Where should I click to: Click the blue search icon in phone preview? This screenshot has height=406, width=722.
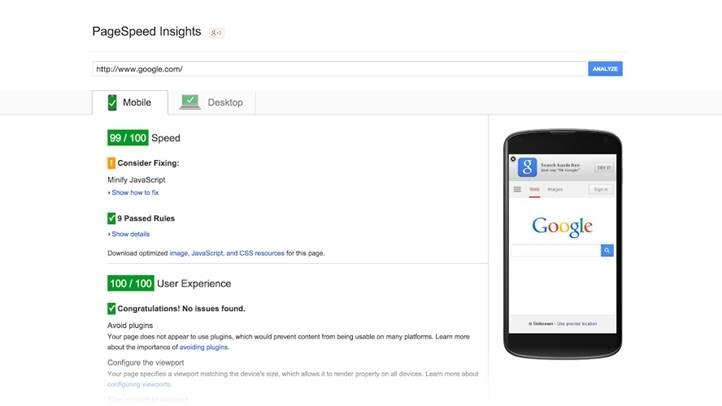606,250
